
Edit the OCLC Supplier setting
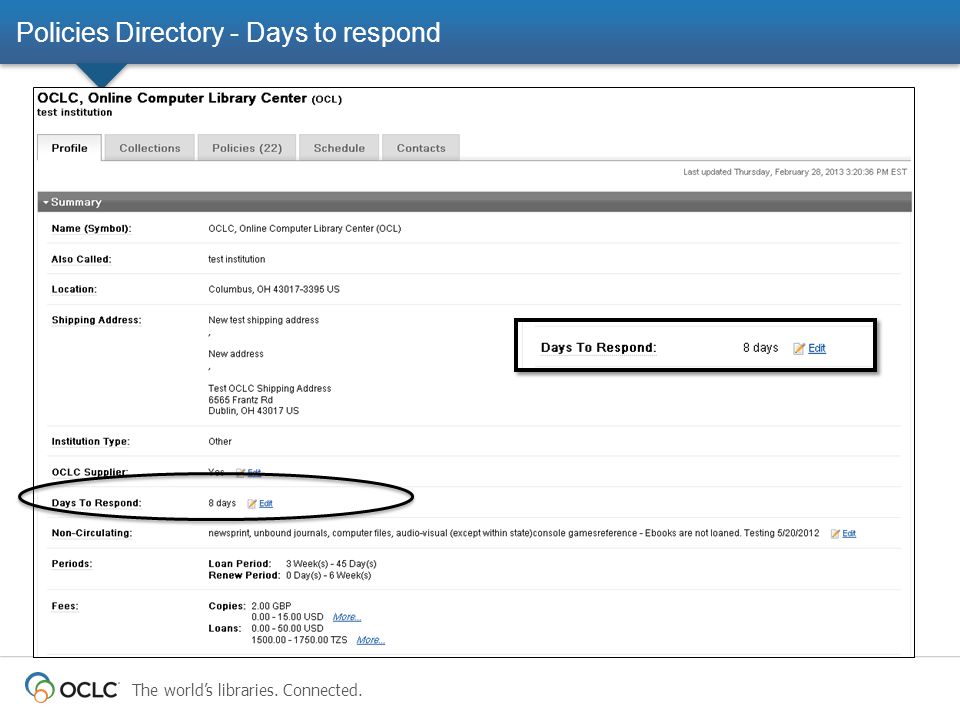254,472
